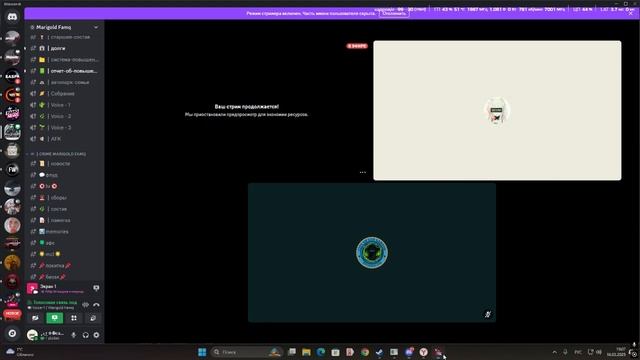Screen dimensions: 640x360
Task: Open Discord home direct messages icon
Action: click(x=12, y=17)
